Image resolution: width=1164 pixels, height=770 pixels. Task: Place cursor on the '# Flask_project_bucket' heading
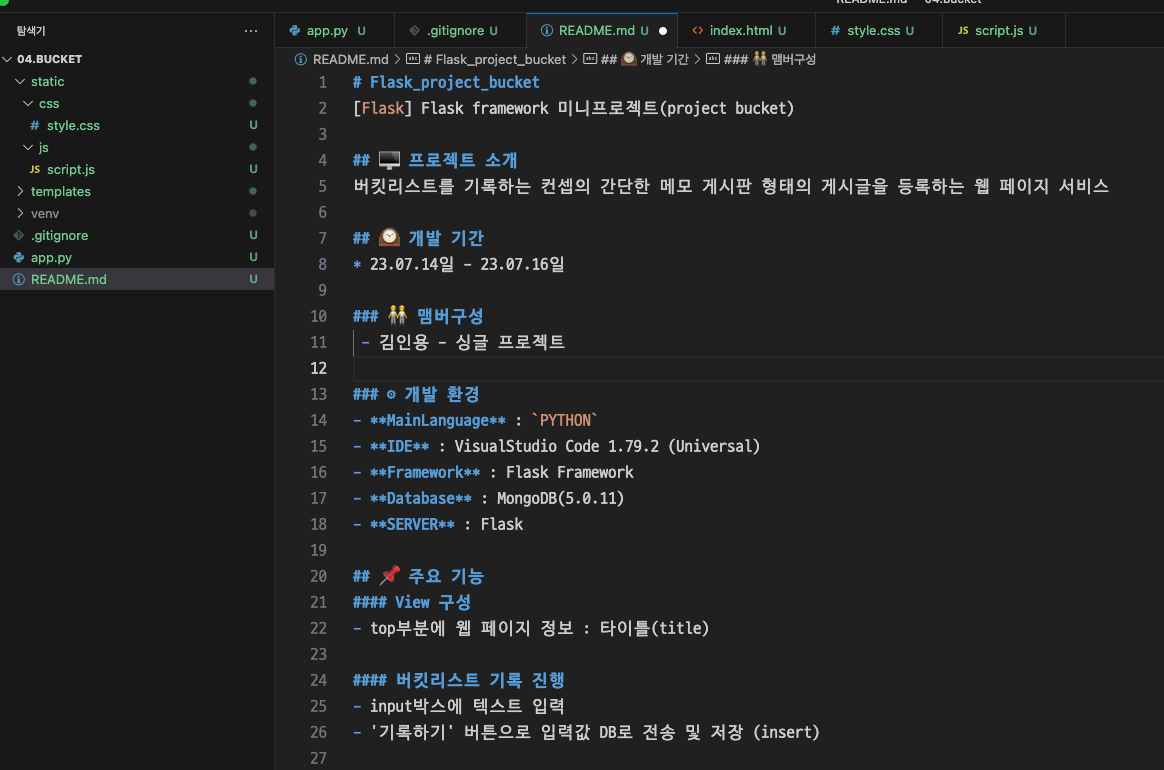pyautogui.click(x=446, y=82)
